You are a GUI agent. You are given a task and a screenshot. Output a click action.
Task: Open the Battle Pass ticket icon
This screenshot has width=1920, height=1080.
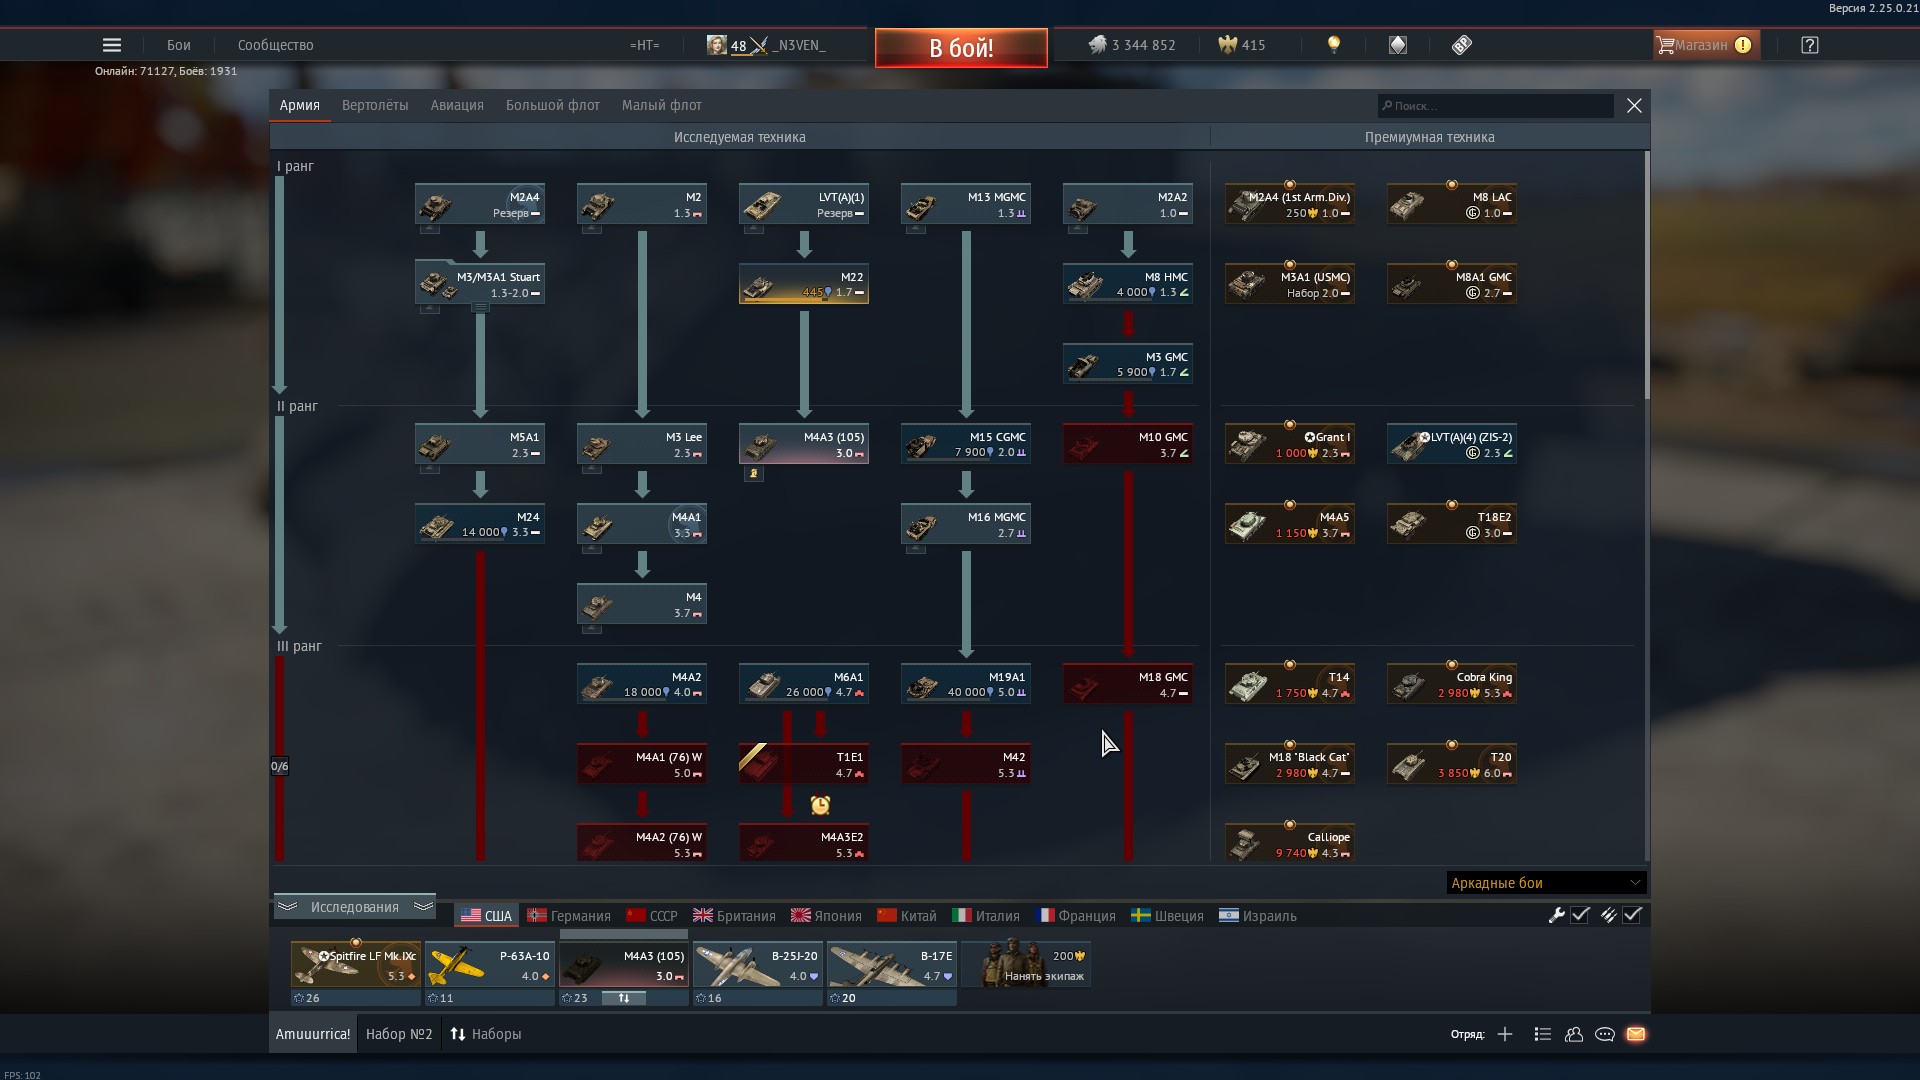click(x=1462, y=45)
